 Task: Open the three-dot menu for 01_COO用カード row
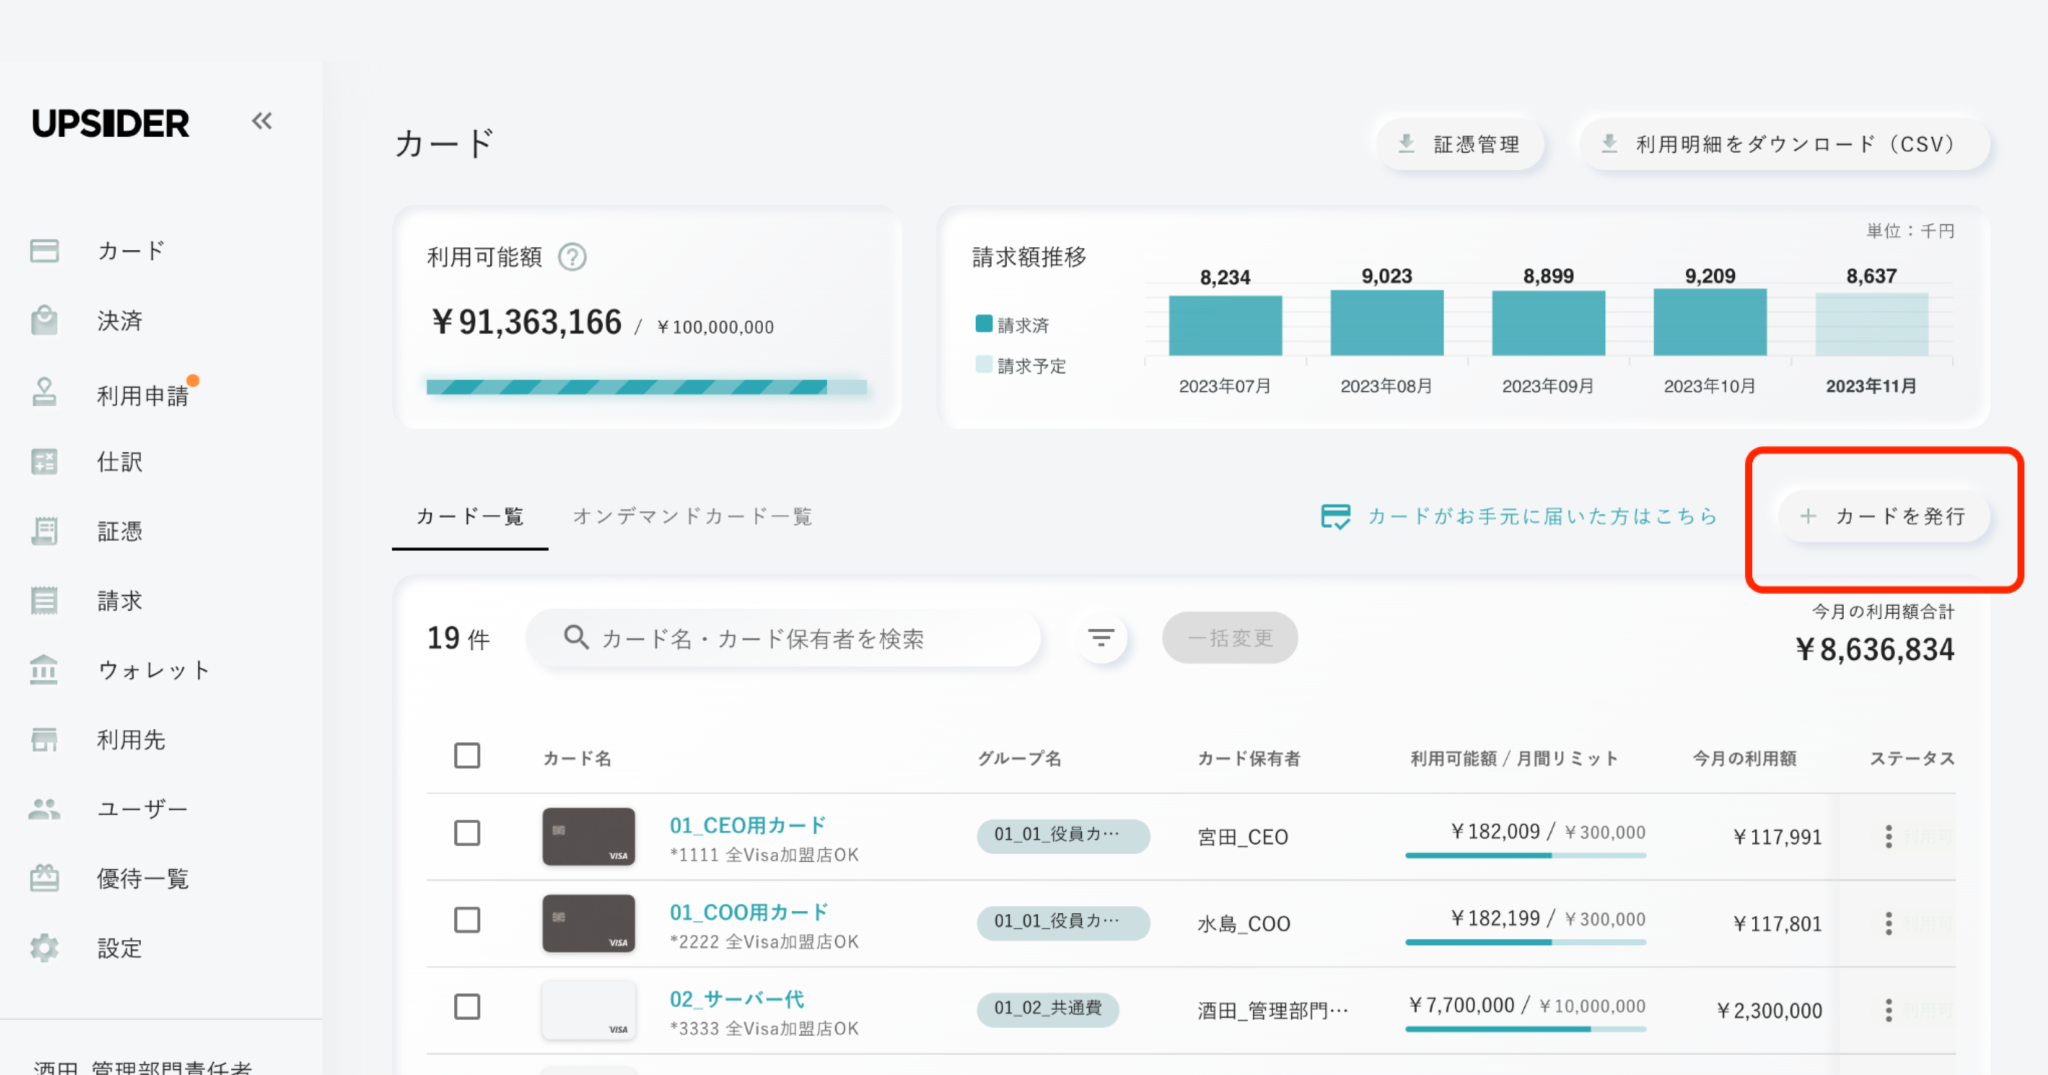(1888, 924)
